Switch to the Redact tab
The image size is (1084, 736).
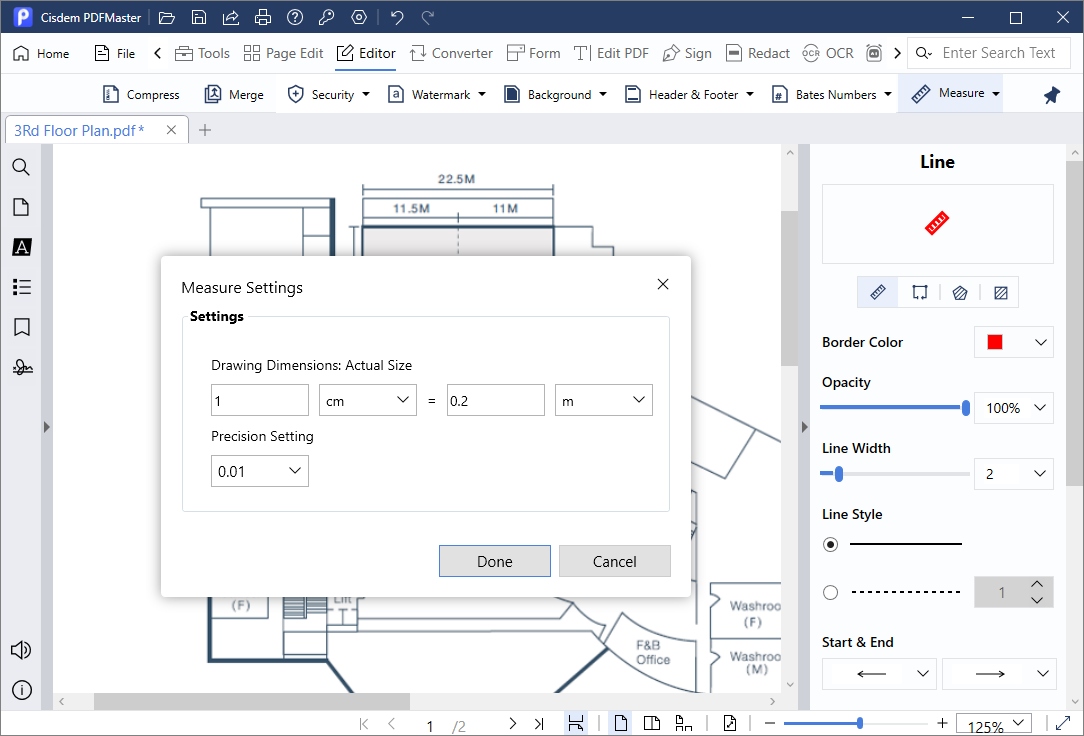click(x=758, y=53)
